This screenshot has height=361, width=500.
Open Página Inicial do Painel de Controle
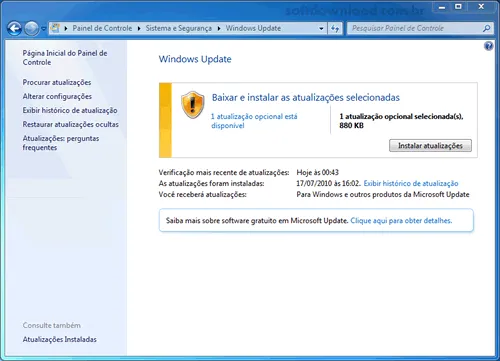(x=65, y=58)
